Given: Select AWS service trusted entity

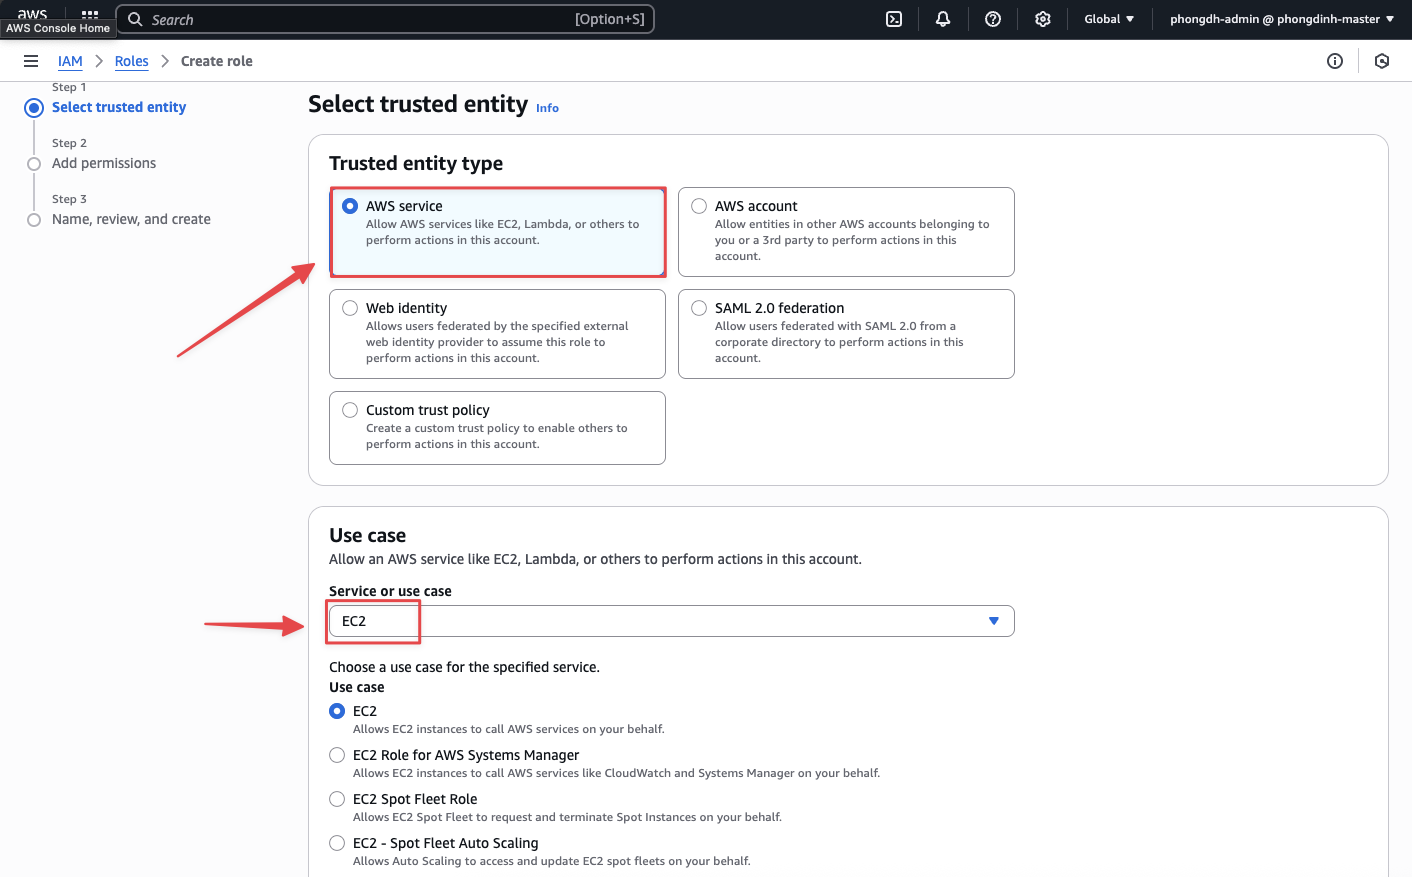Looking at the screenshot, I should point(498,232).
